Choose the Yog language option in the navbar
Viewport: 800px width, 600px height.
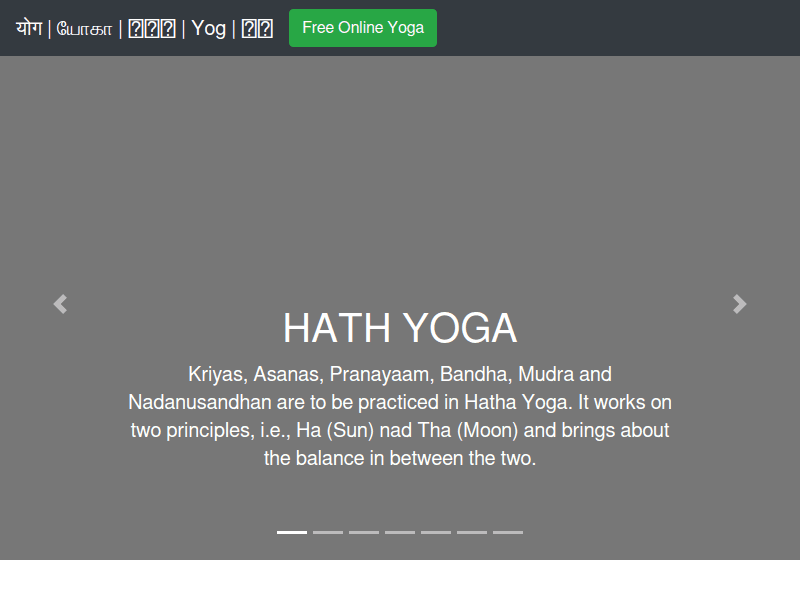(x=209, y=28)
